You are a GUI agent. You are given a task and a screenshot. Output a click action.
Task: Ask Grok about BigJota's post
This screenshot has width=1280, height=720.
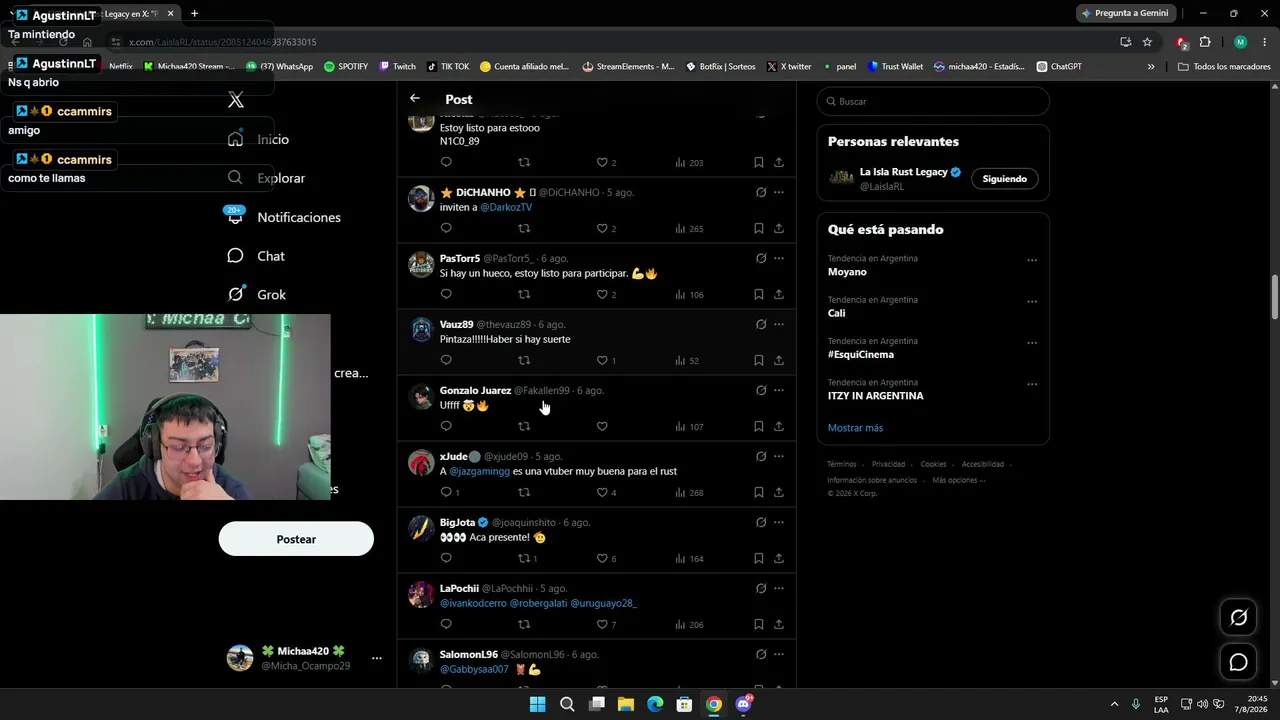point(761,522)
